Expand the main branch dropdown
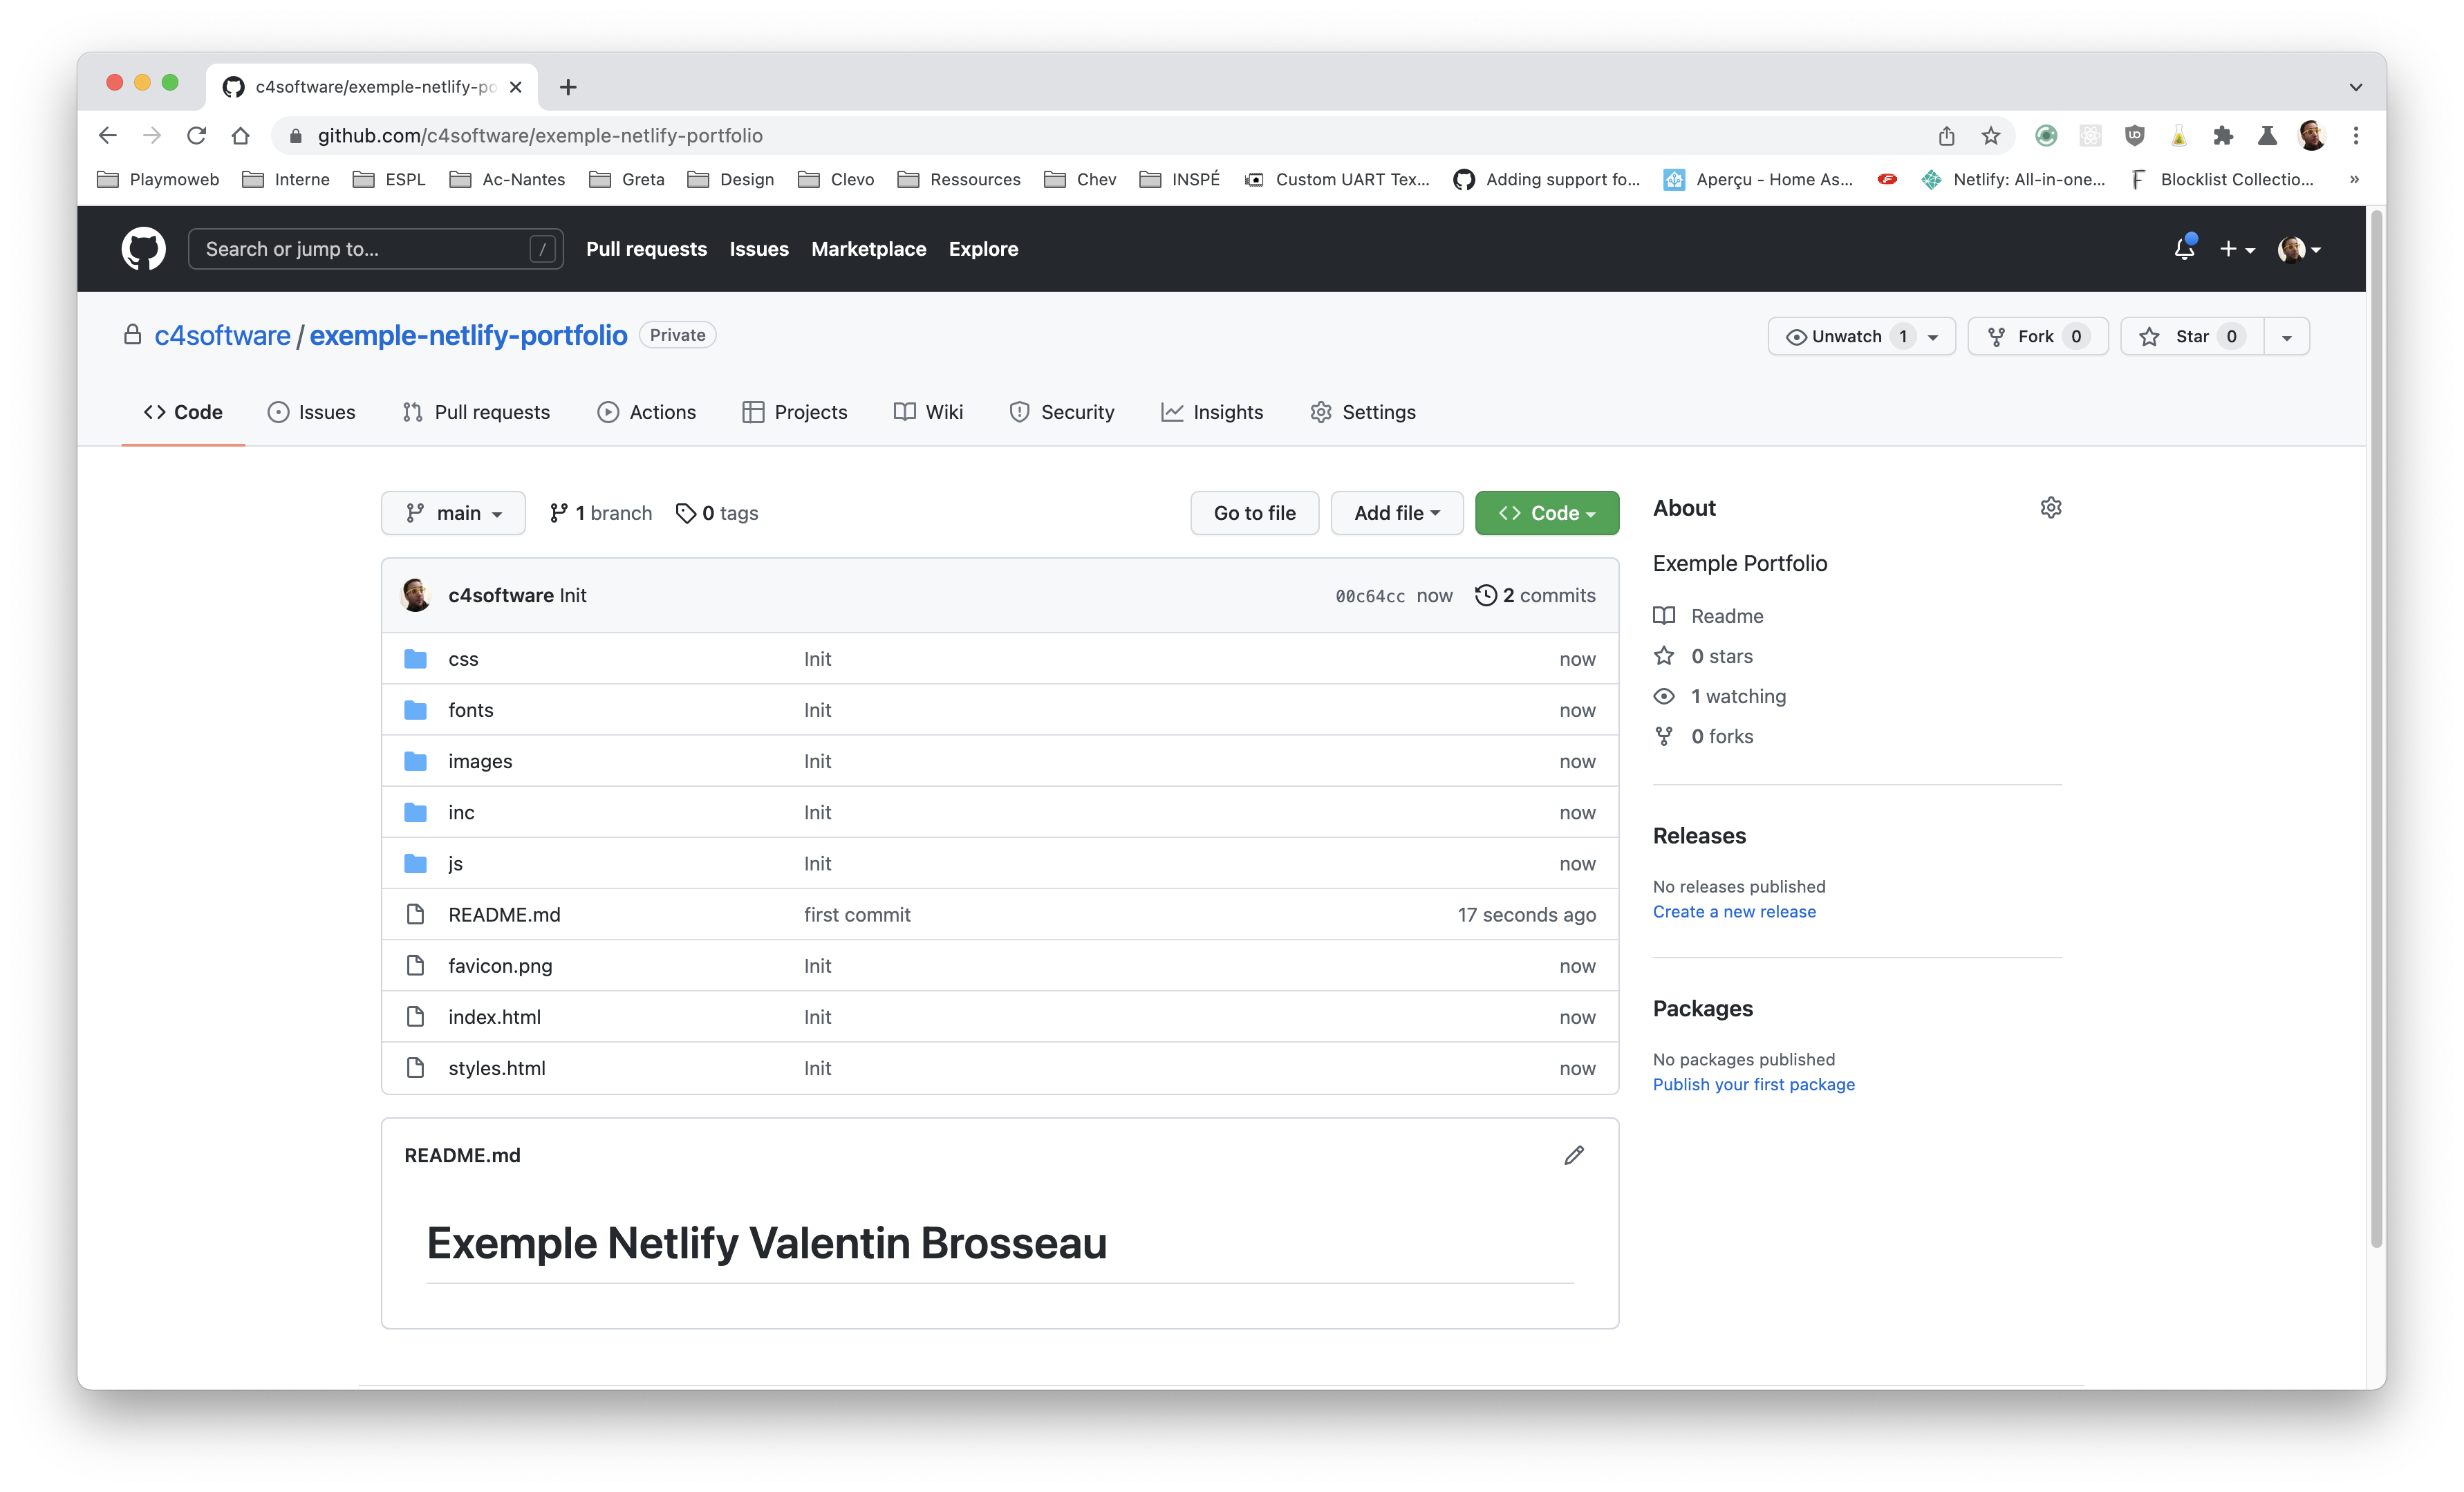 coord(453,513)
